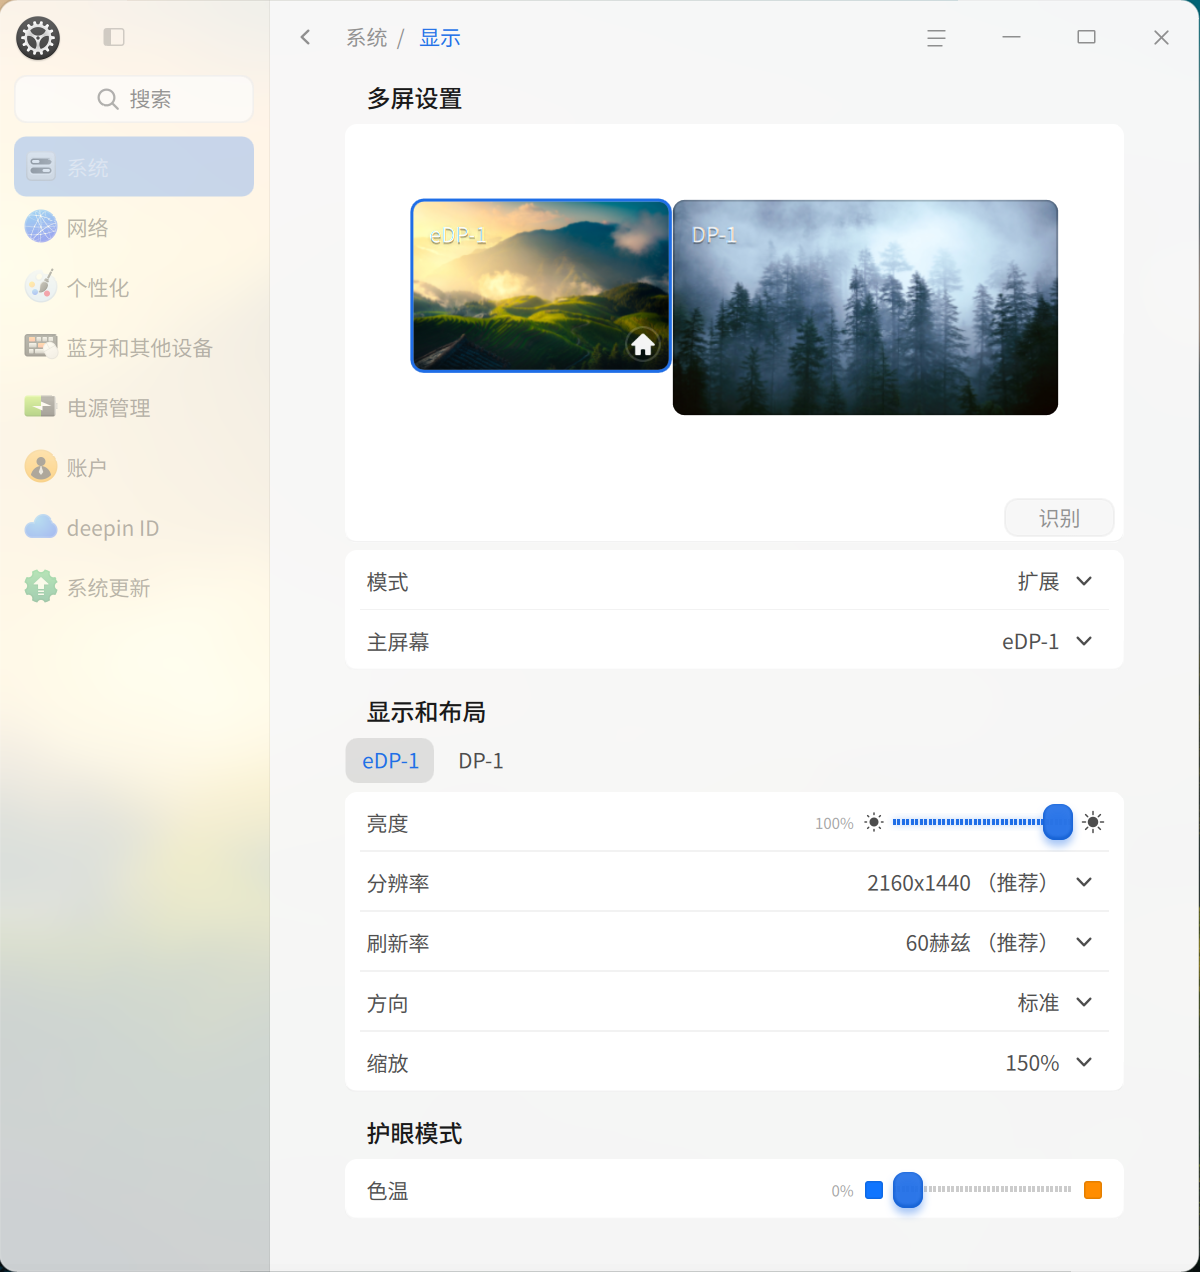The width and height of the screenshot is (1200, 1272).
Task: Click the home icon on eDP-1 screen
Action: (643, 345)
